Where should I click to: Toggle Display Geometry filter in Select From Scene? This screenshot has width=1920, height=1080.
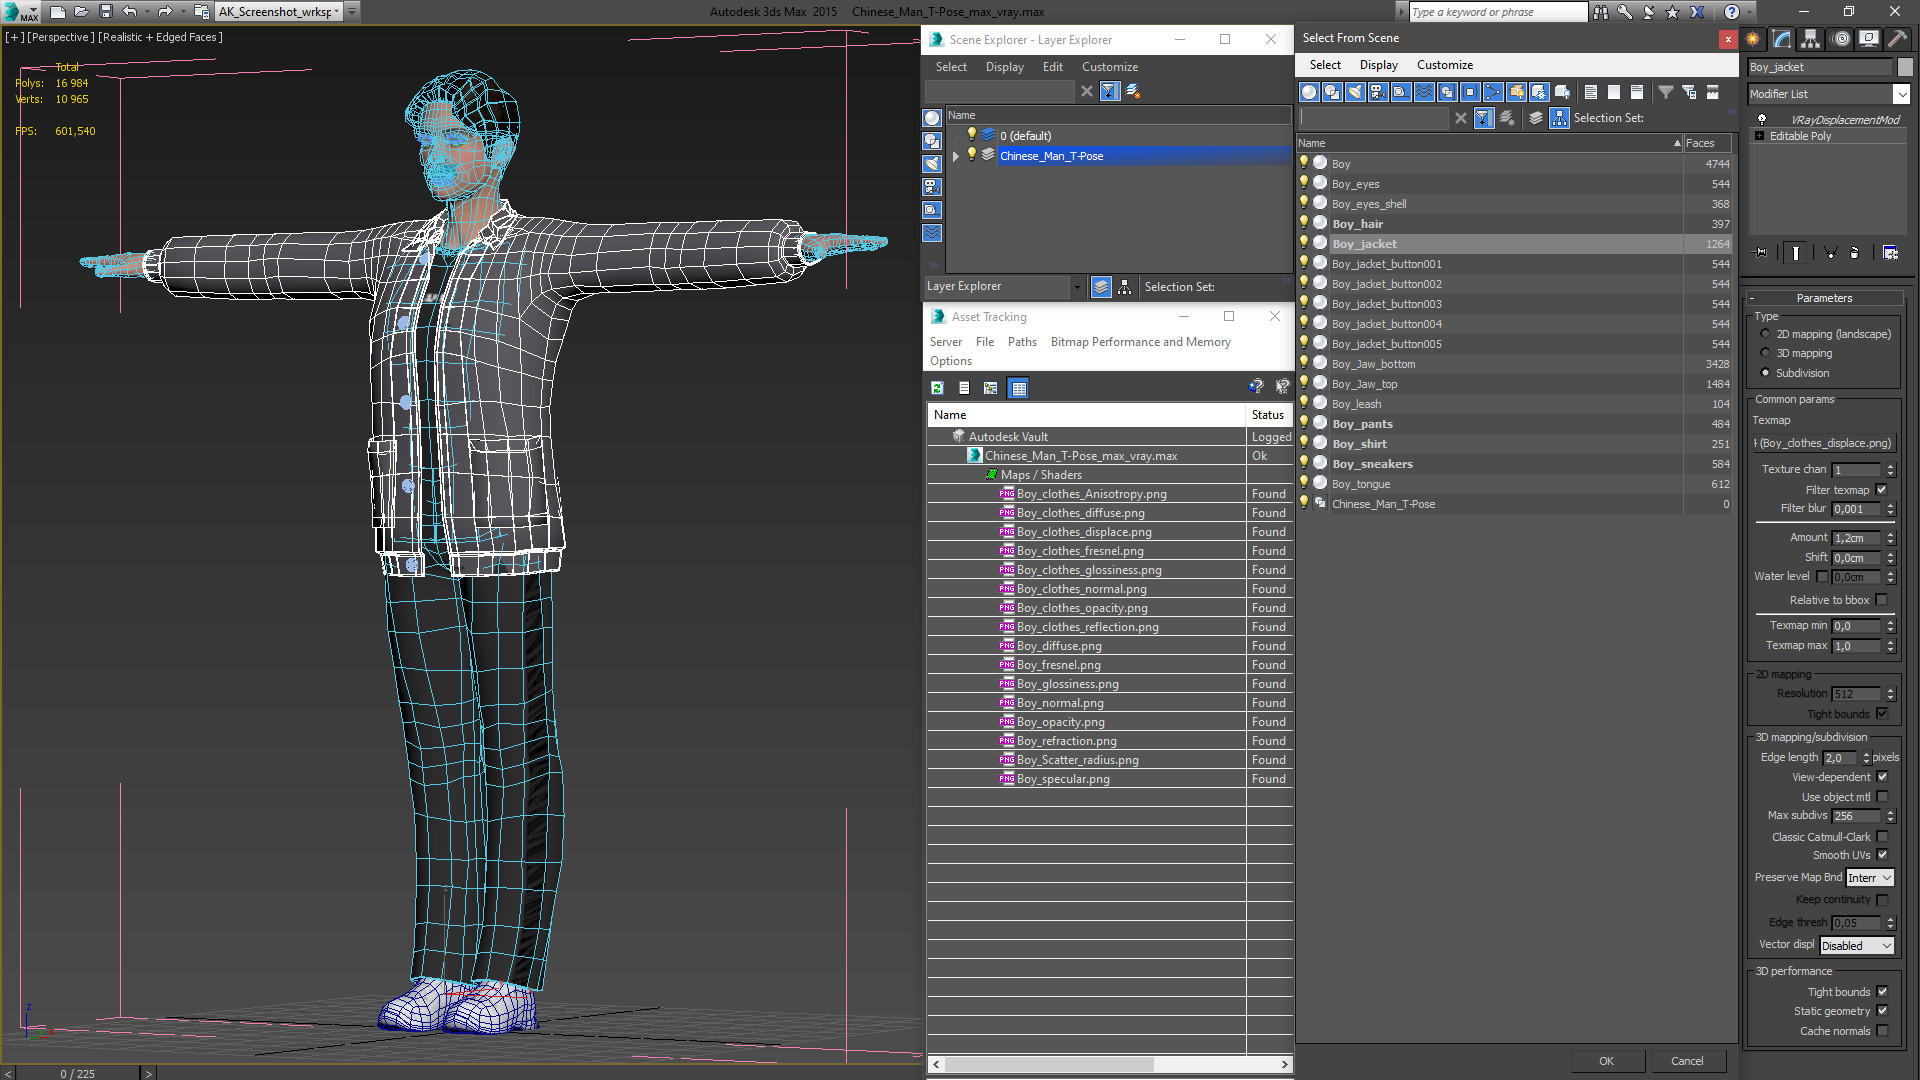click(x=1309, y=92)
